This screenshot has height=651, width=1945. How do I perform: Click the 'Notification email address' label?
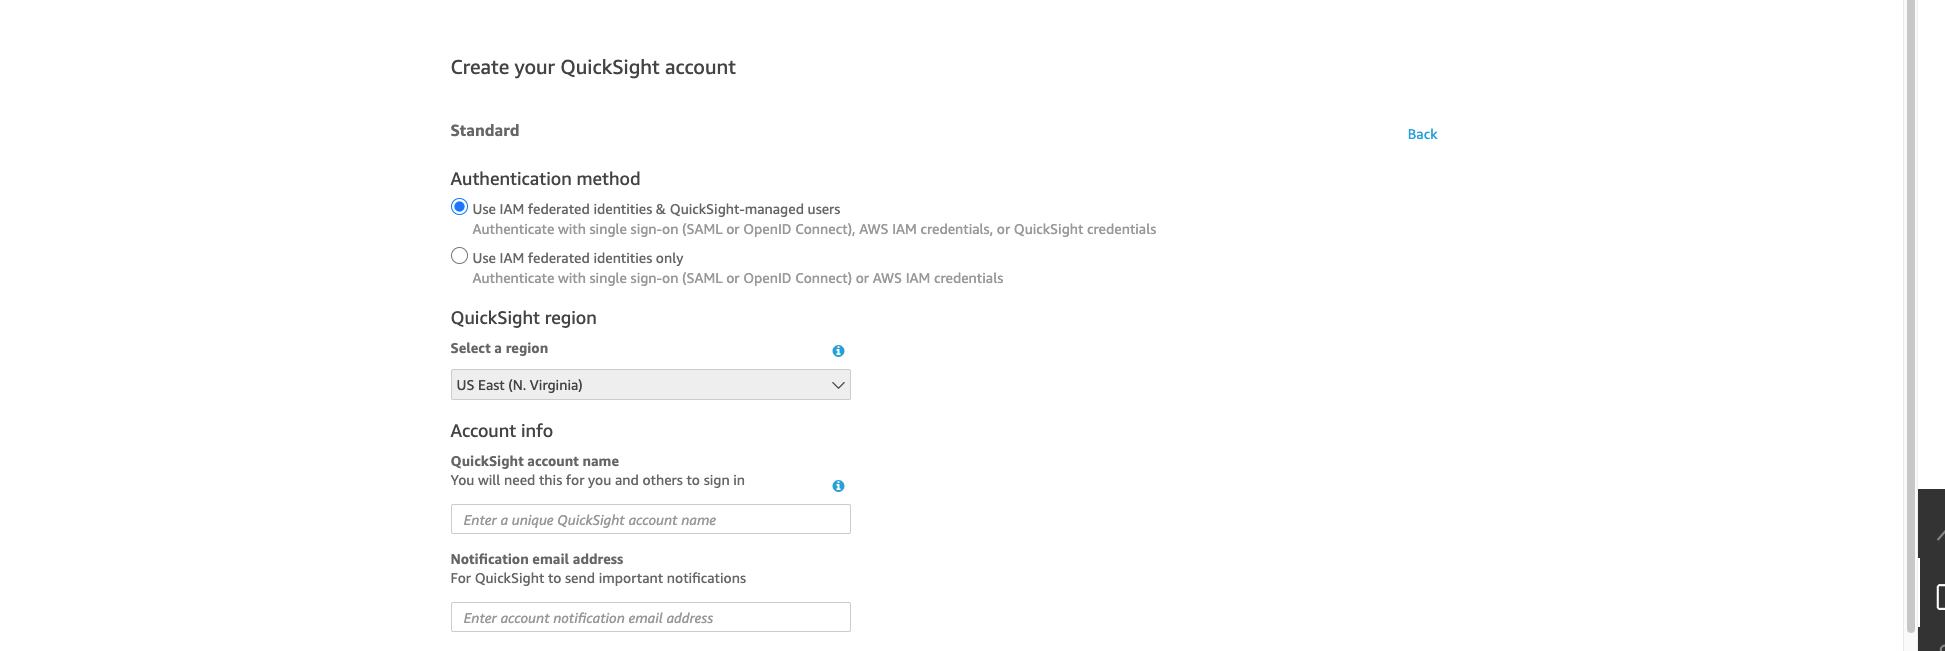pyautogui.click(x=536, y=560)
